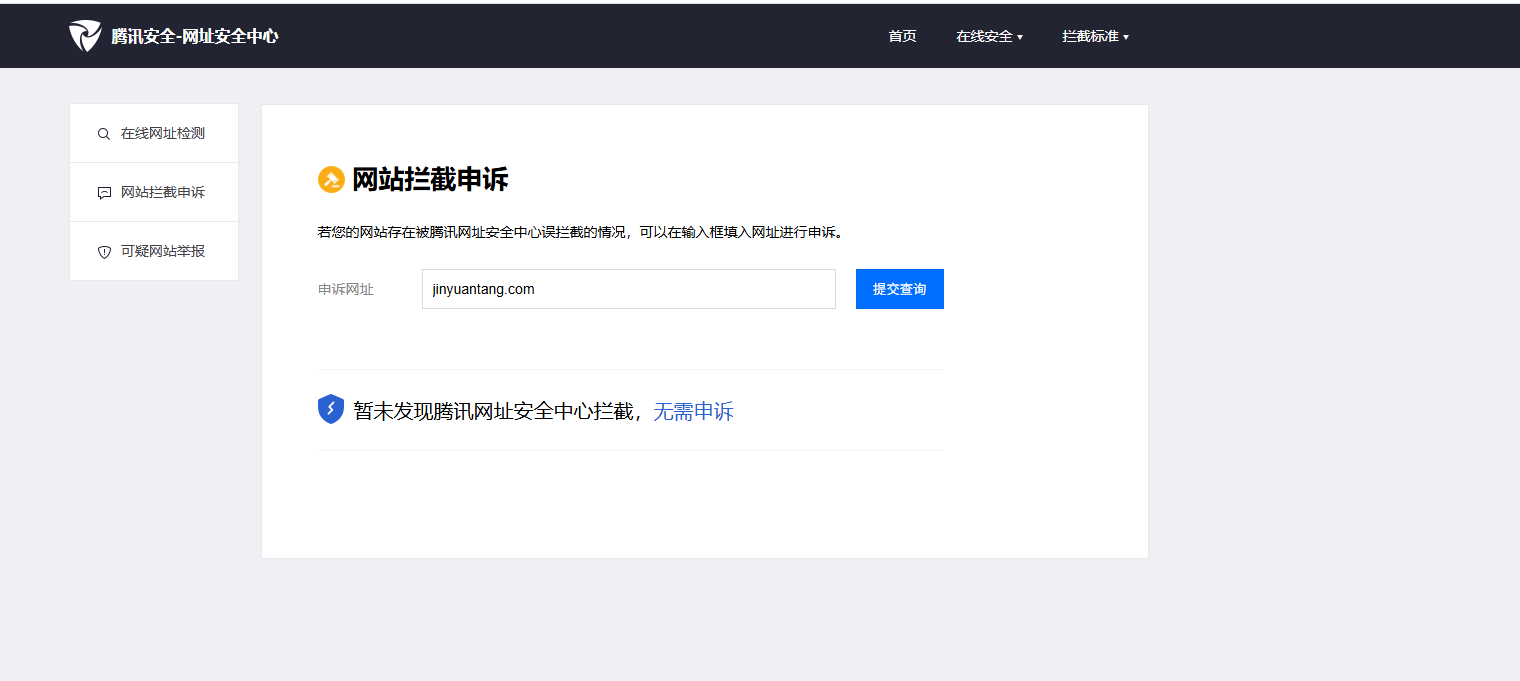Expand the 拦截标准 dropdown menu
The width and height of the screenshot is (1520, 681).
[1095, 36]
